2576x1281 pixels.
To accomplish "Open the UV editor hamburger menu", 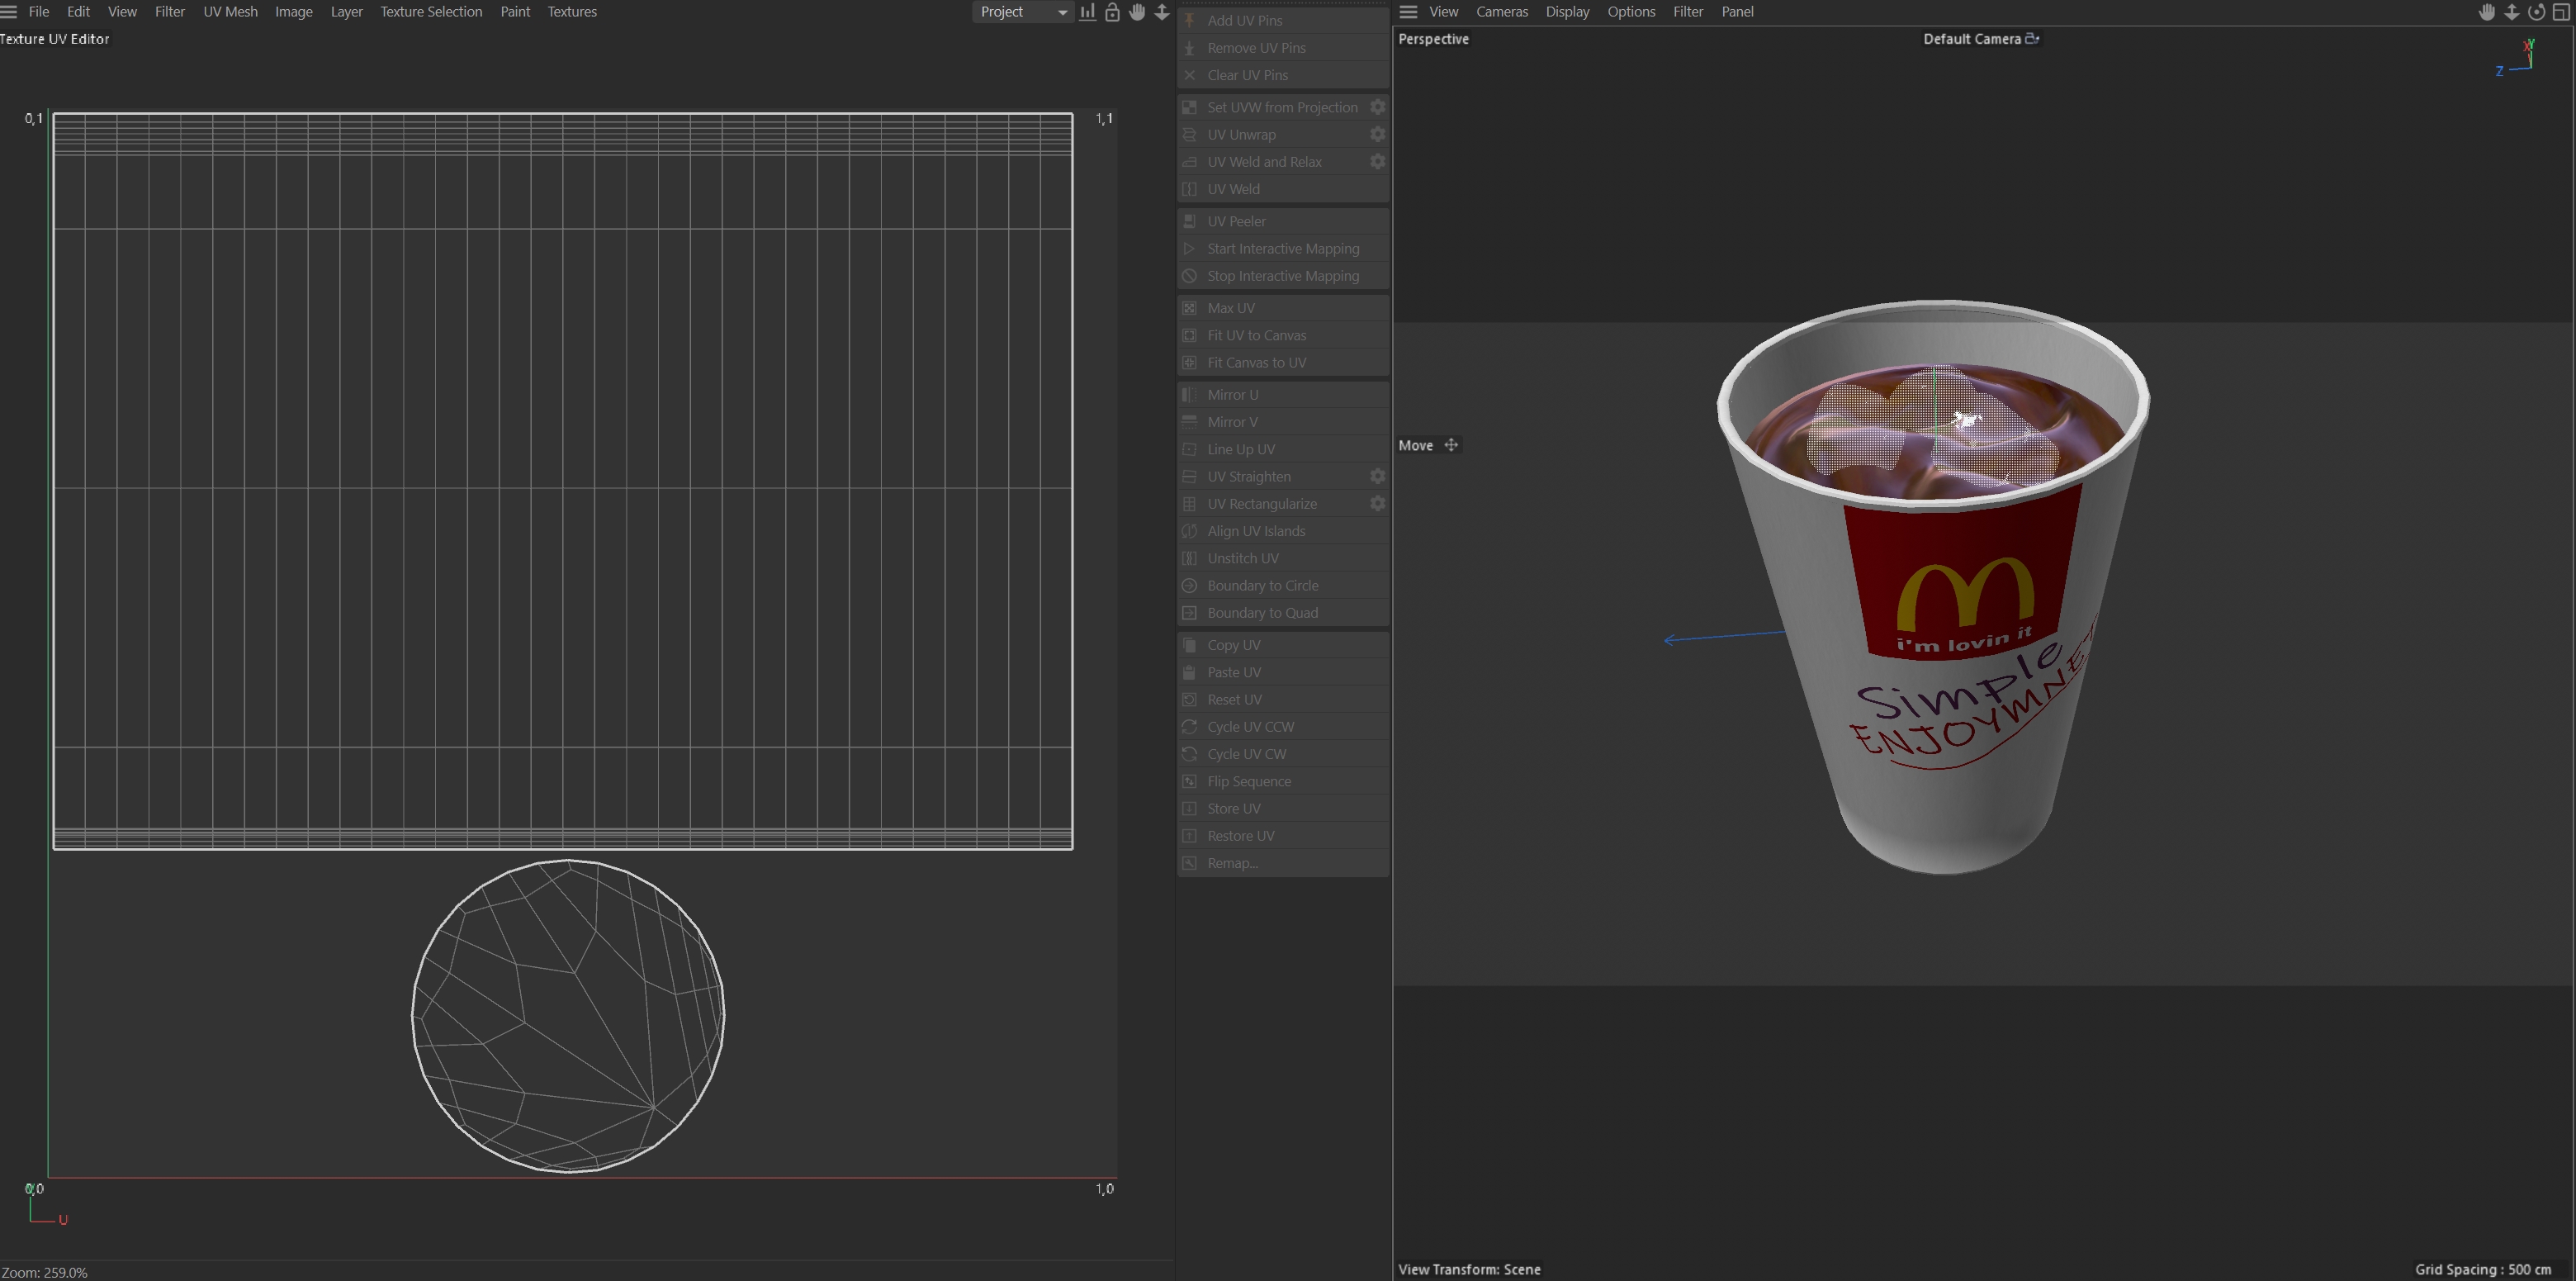I will coord(9,12).
